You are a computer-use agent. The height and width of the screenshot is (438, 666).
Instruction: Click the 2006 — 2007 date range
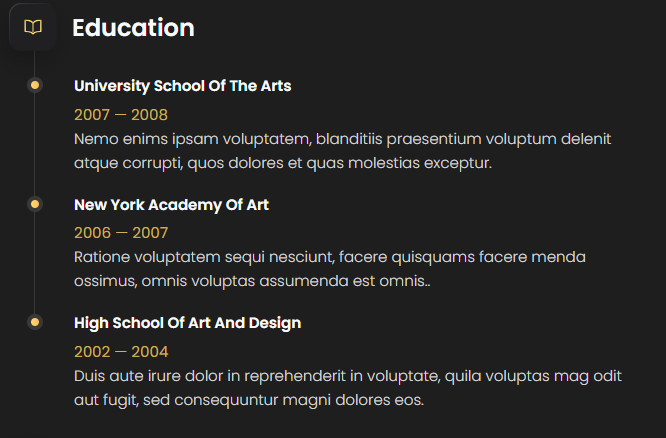click(x=121, y=233)
